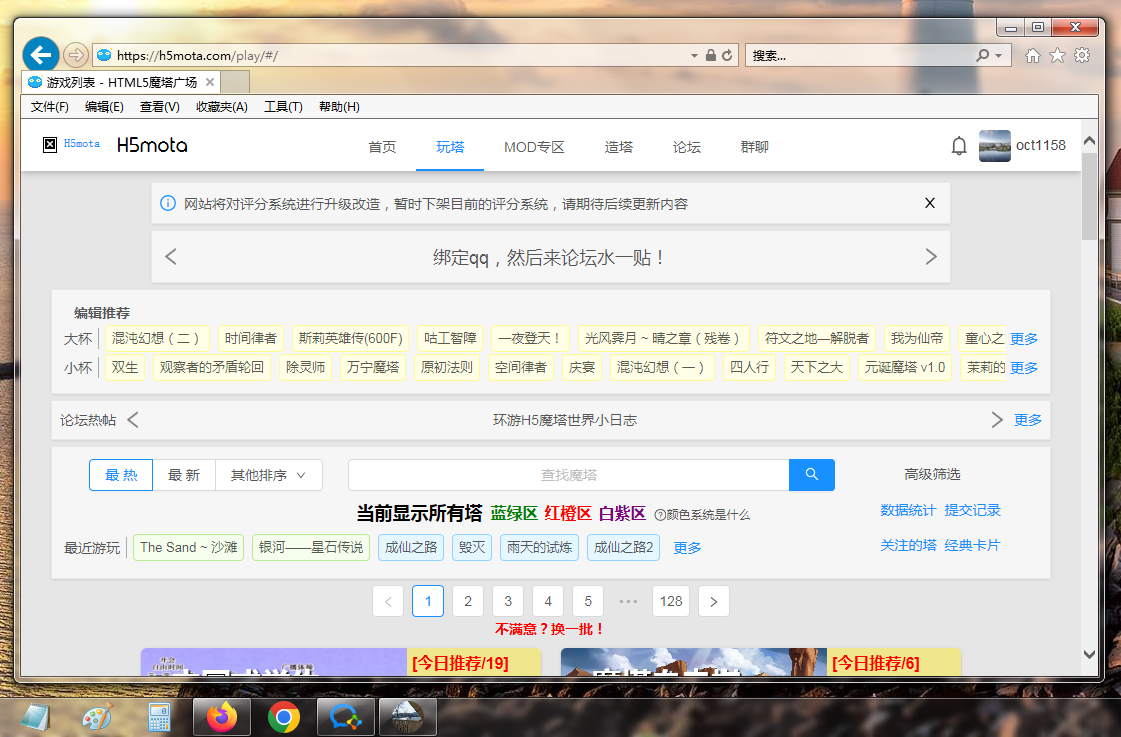Close the rating system notice banner
The height and width of the screenshot is (737, 1121).
pos(929,203)
